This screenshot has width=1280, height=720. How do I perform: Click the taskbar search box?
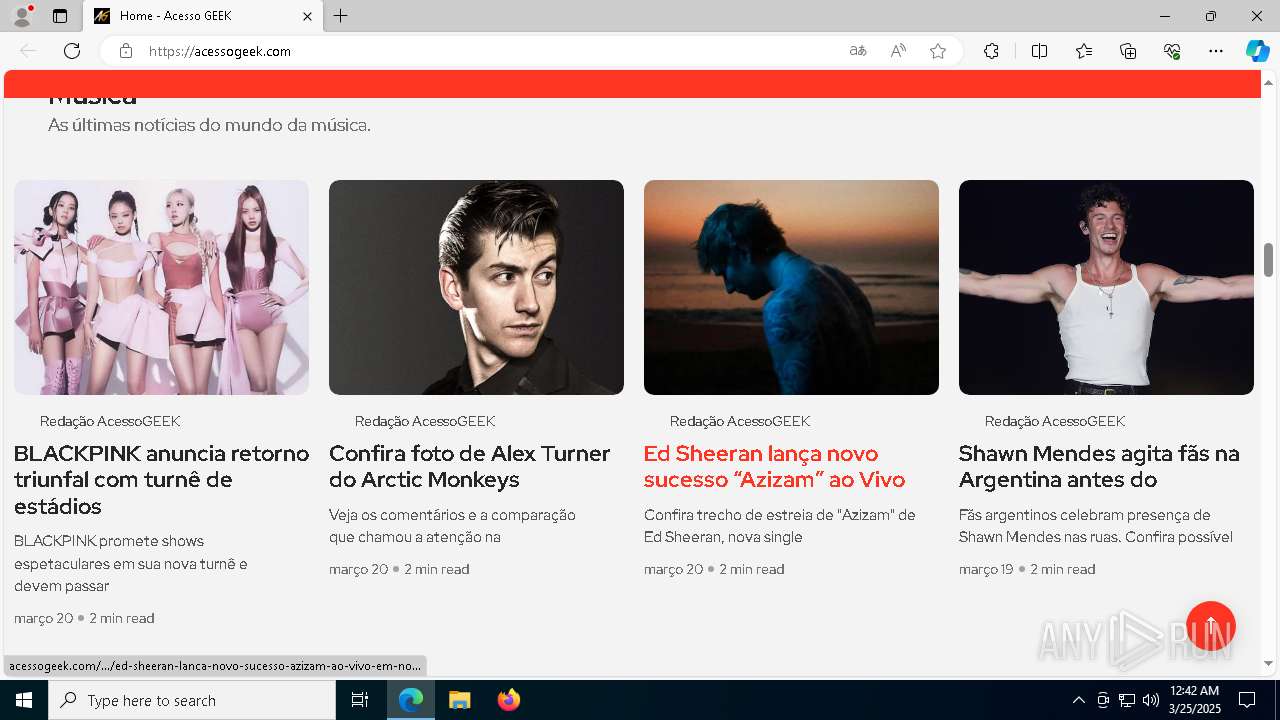pyautogui.click(x=192, y=700)
